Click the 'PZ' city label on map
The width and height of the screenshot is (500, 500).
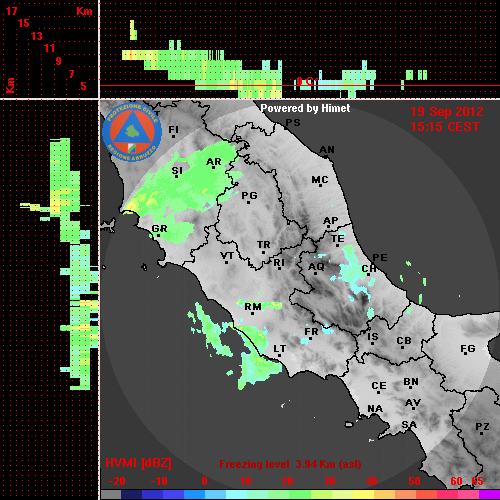pos(482,427)
